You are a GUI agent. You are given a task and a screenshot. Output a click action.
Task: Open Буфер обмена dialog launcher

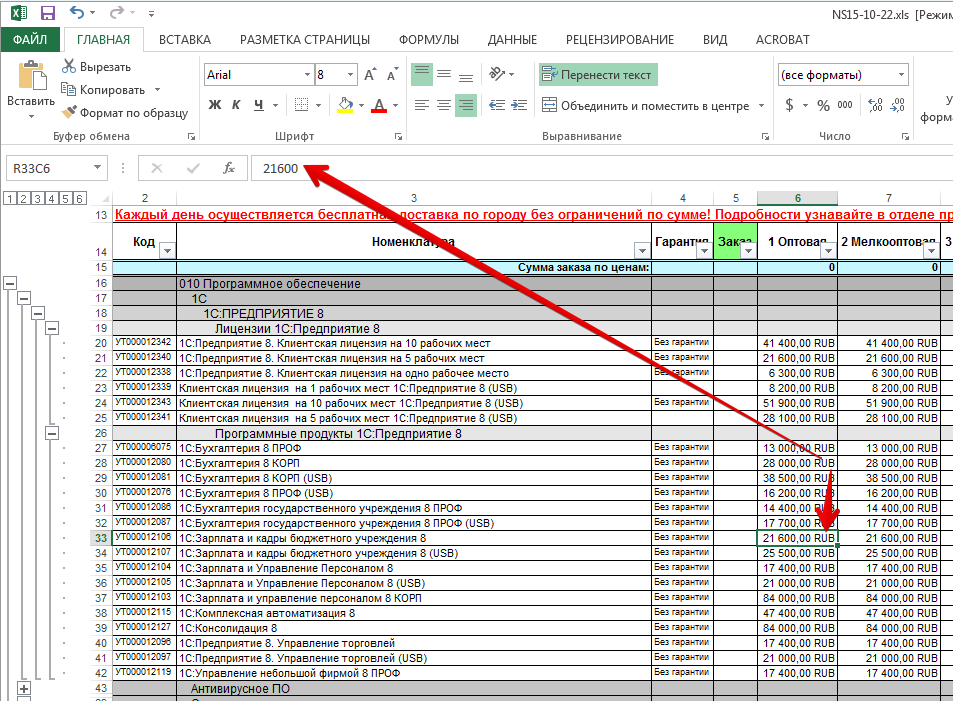[x=191, y=137]
